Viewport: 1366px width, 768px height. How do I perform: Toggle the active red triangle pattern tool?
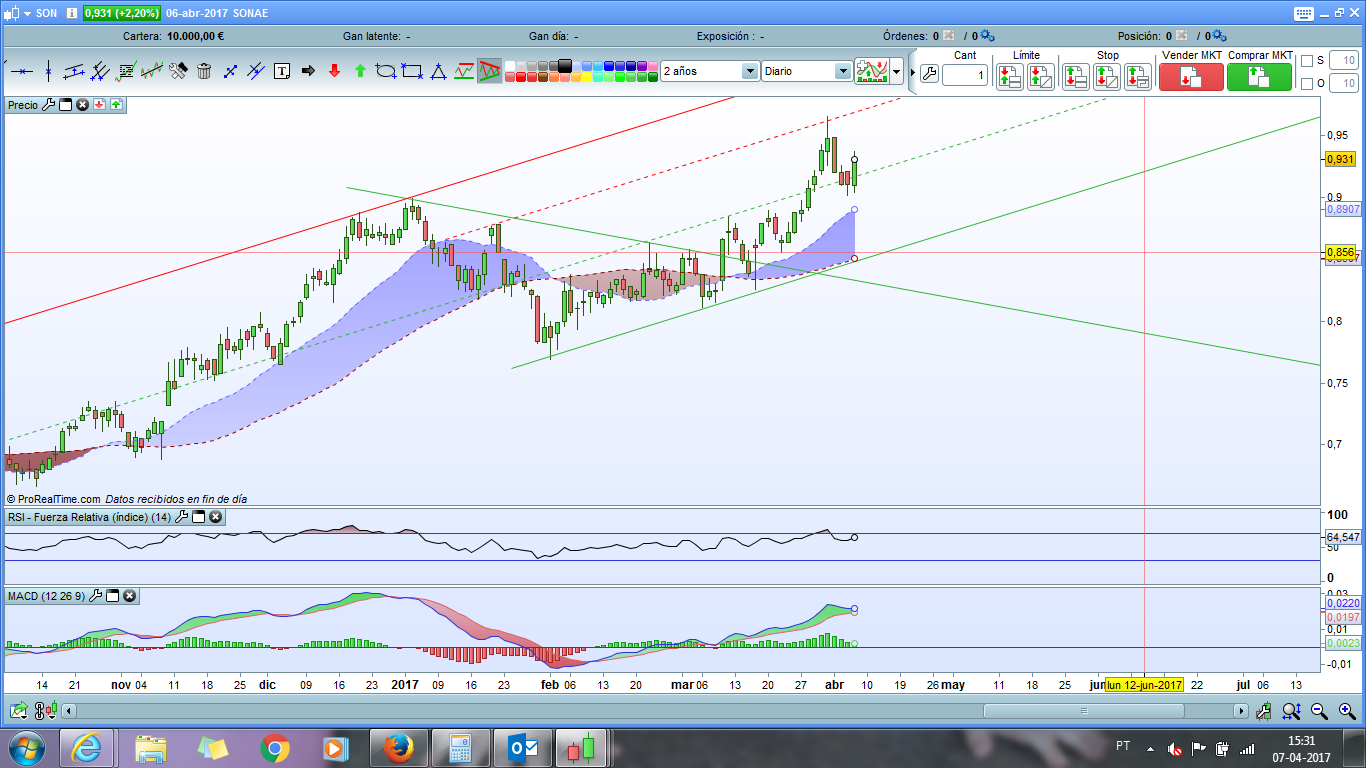489,71
